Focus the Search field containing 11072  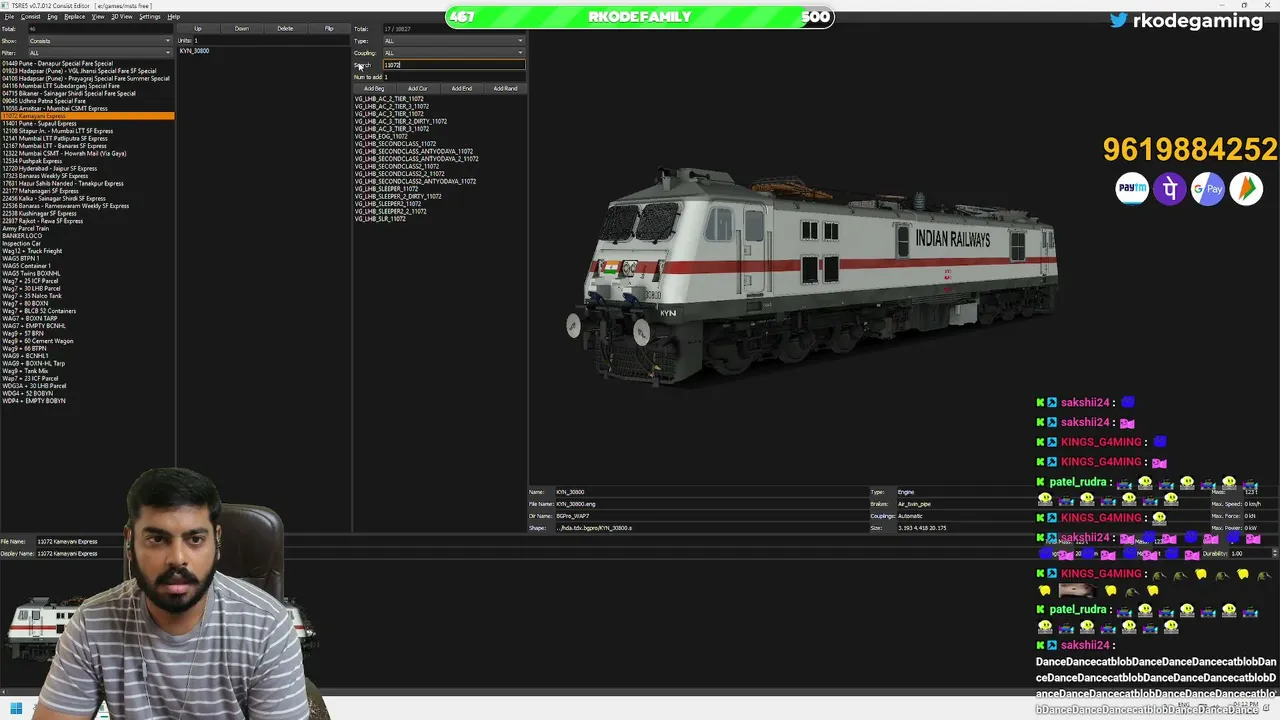(x=454, y=65)
